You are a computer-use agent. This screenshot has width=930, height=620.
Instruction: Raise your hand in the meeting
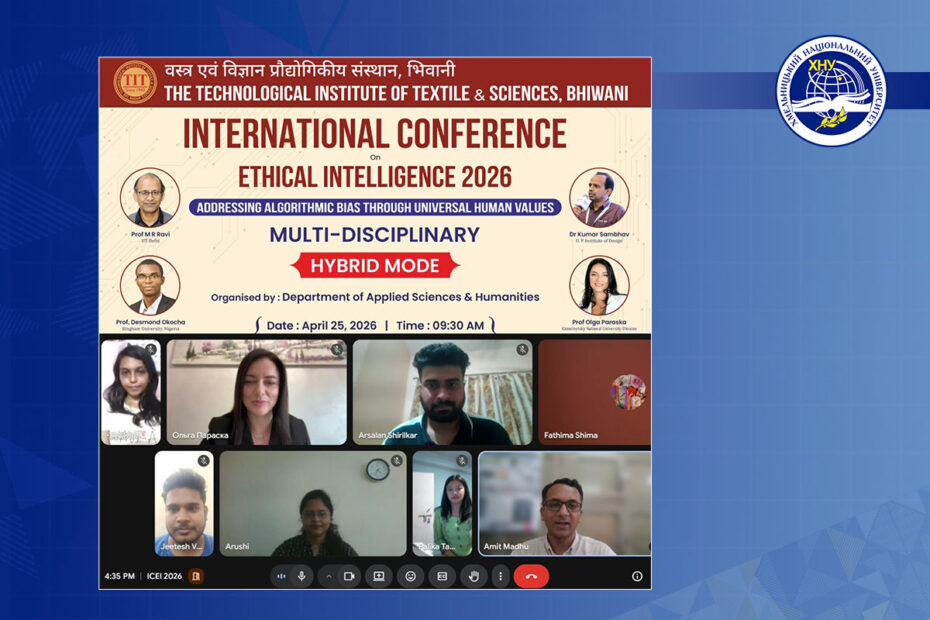[473, 576]
